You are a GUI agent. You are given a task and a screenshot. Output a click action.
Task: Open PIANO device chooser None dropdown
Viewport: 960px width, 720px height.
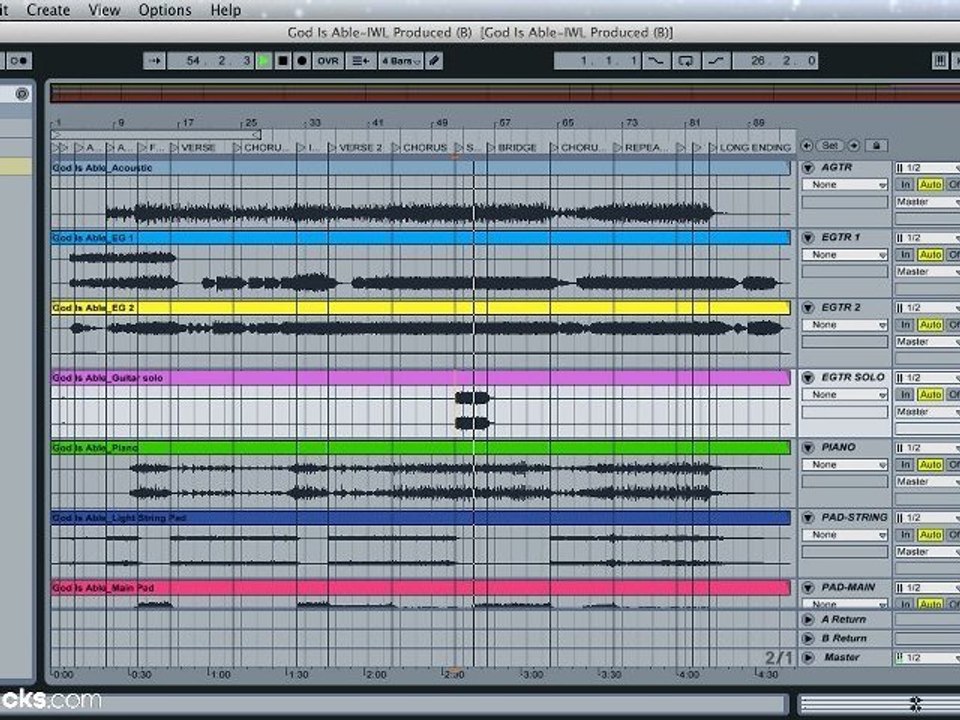tap(845, 465)
